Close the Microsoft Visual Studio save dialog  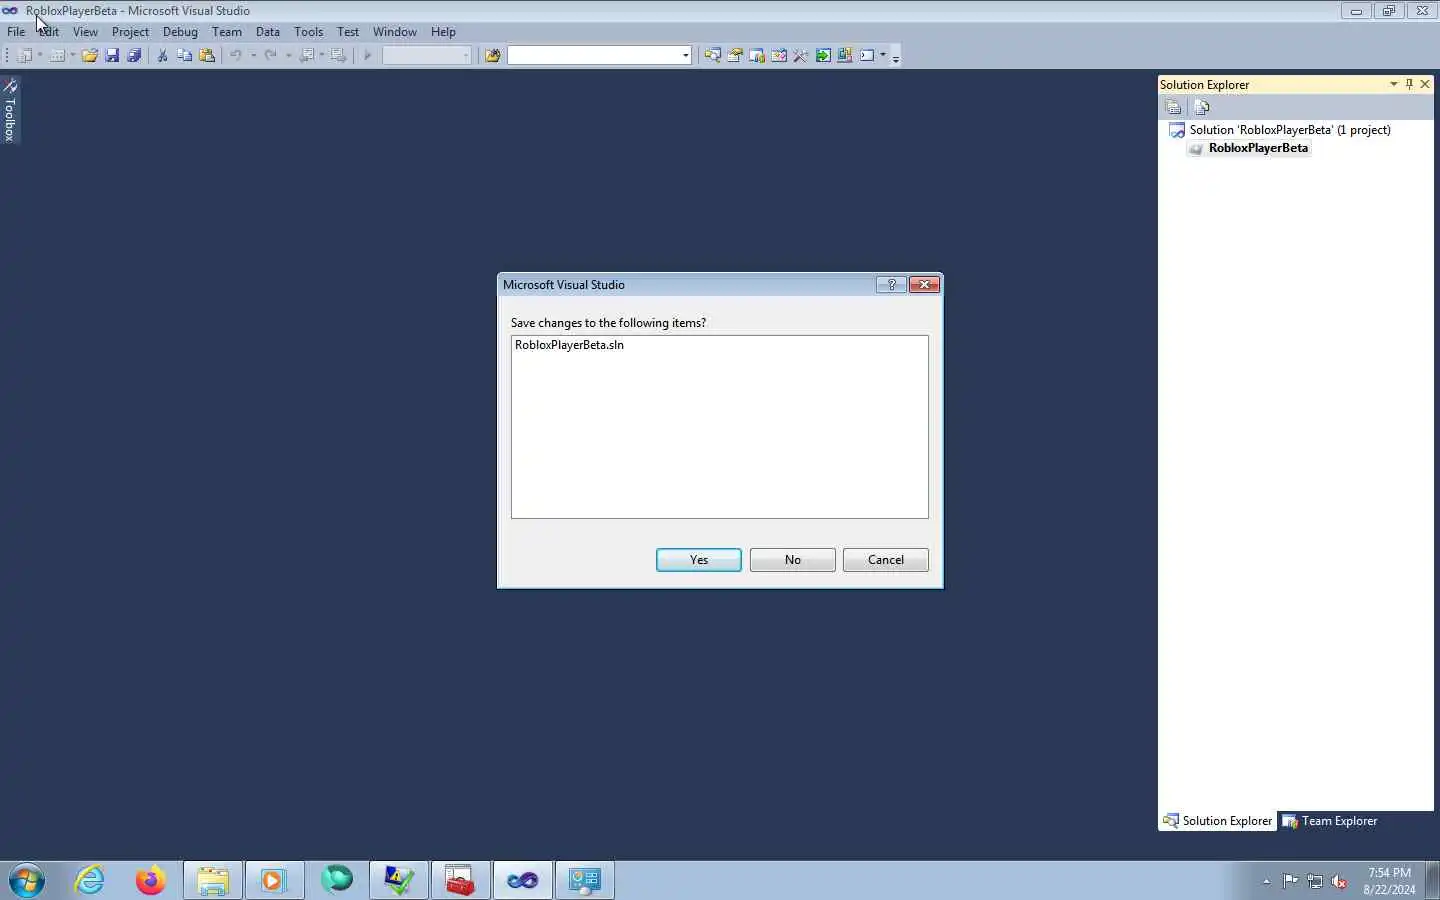pos(925,285)
